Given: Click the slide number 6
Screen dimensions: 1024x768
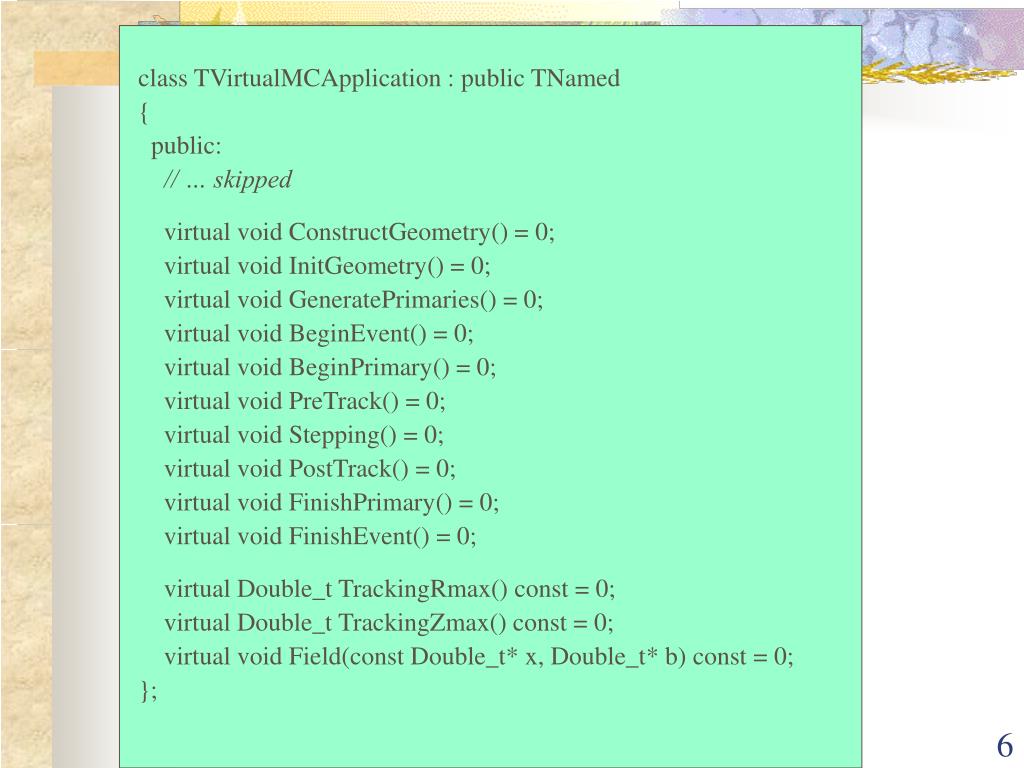Looking at the screenshot, I should tap(1005, 746).
